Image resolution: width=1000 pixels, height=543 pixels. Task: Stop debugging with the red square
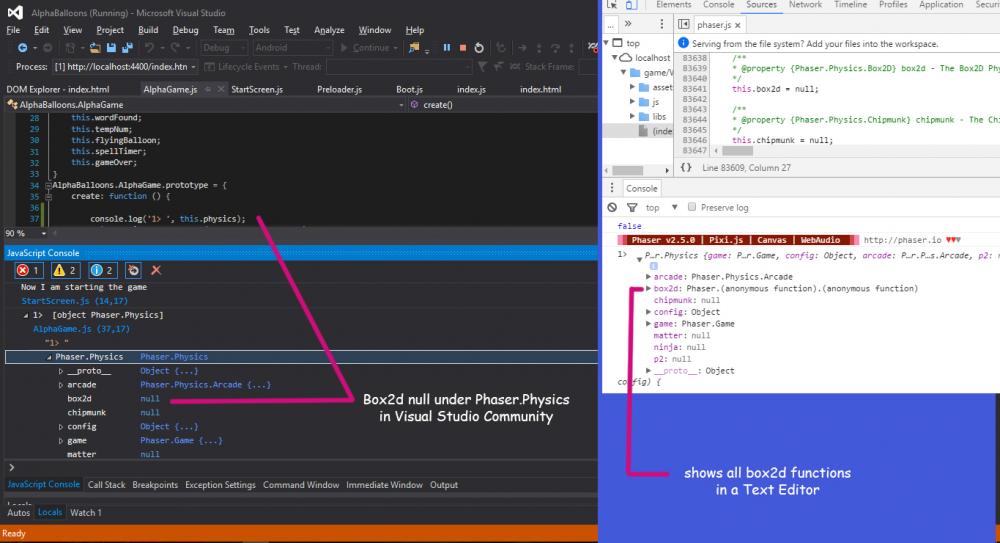(463, 48)
